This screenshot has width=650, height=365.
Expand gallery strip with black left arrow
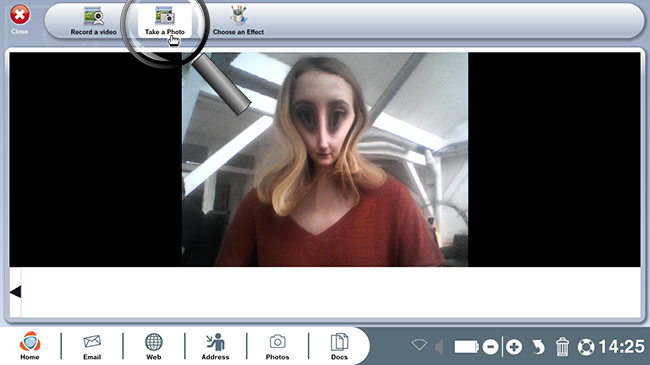(15, 292)
